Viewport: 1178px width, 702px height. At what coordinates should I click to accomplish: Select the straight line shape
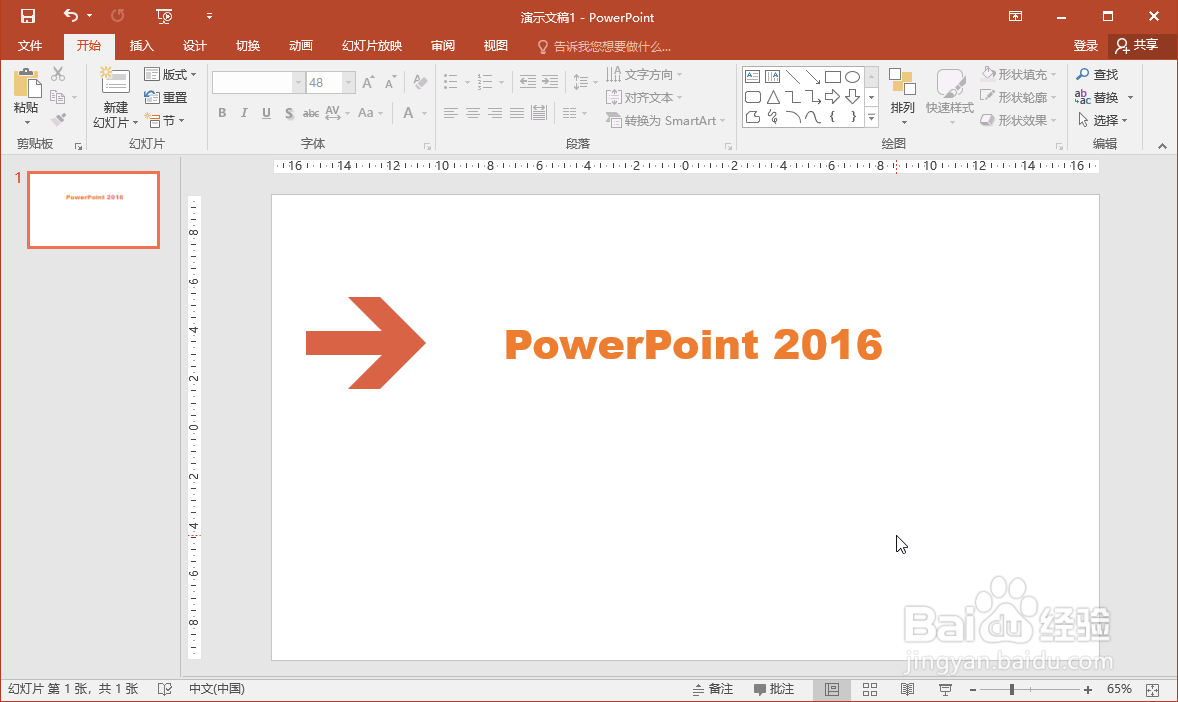point(793,77)
